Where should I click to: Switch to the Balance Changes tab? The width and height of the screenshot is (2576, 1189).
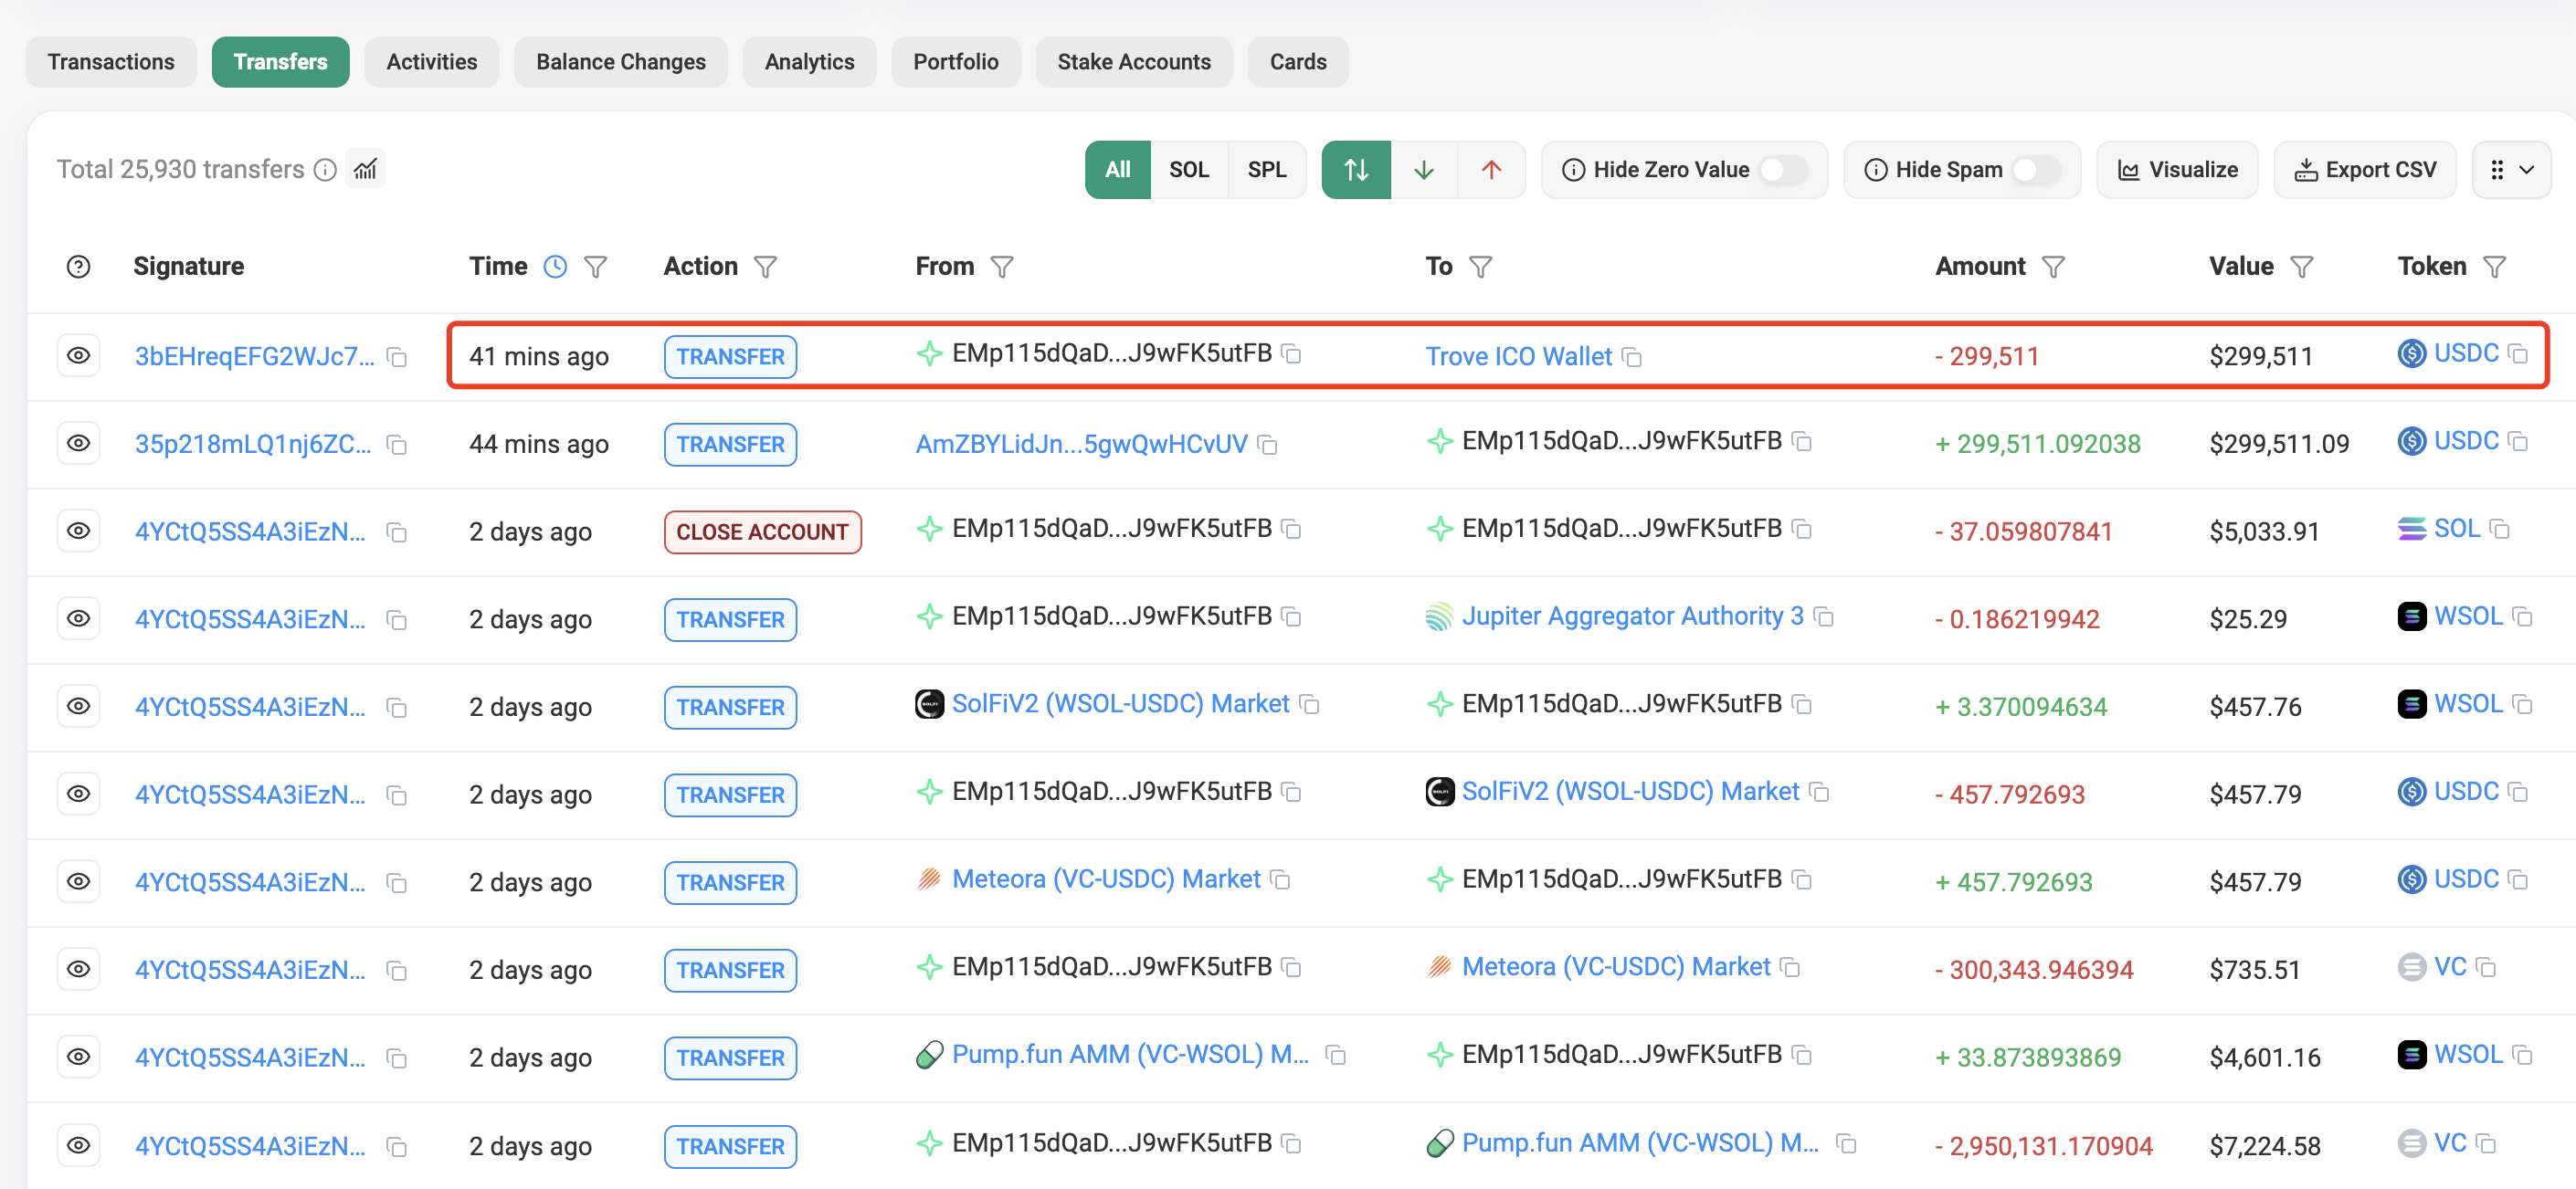coord(620,62)
